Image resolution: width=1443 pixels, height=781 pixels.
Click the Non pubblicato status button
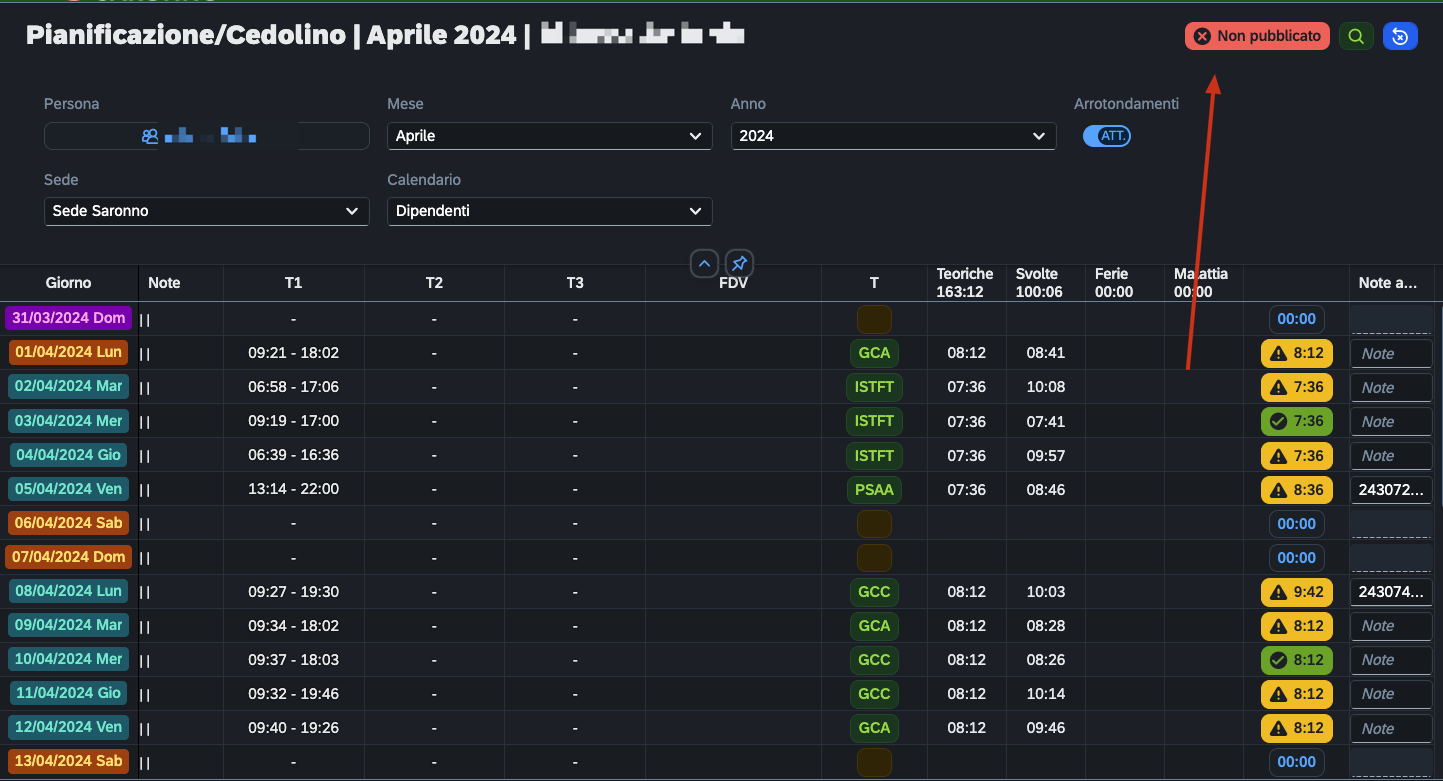(1259, 36)
